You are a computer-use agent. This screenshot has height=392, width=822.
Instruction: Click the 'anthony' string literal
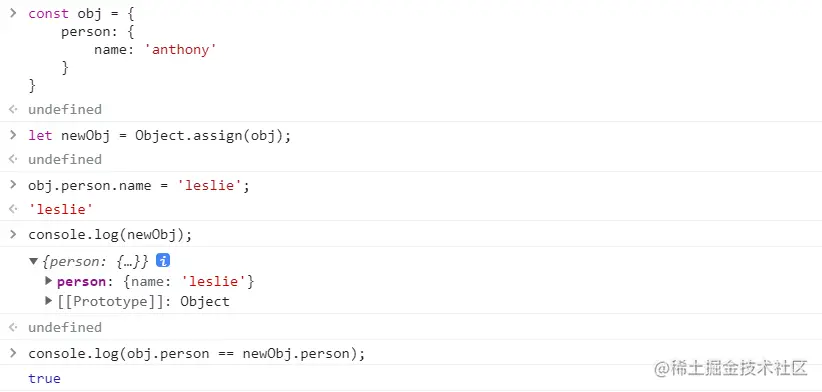[x=180, y=50]
